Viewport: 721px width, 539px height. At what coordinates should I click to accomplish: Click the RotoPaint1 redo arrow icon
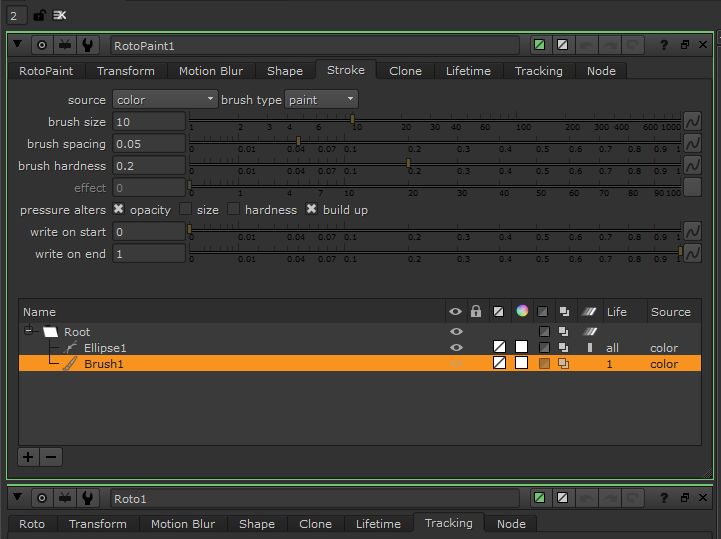610,45
